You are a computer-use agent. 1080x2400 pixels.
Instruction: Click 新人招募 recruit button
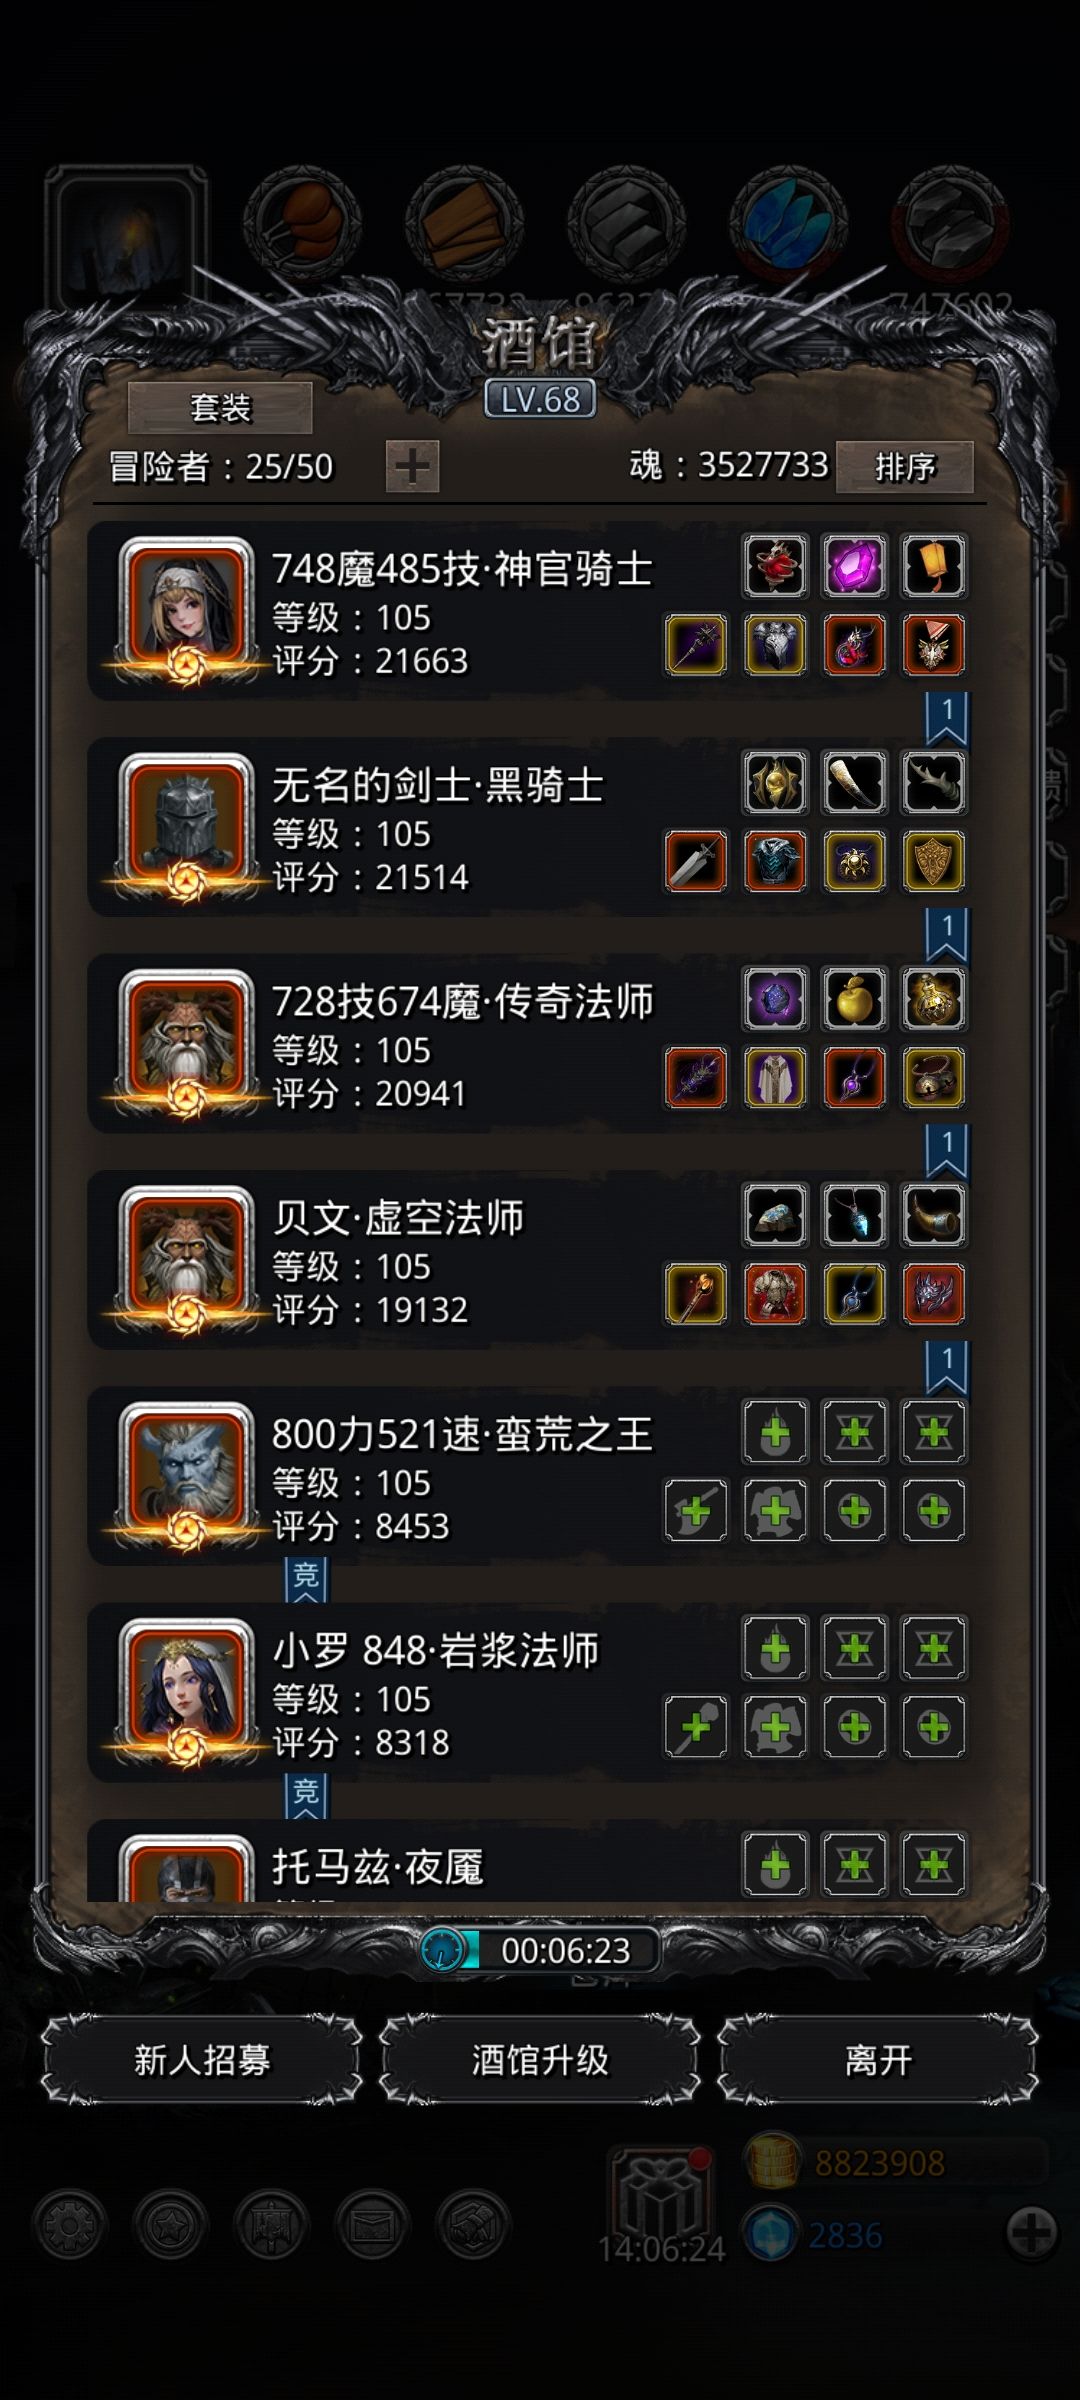202,2060
